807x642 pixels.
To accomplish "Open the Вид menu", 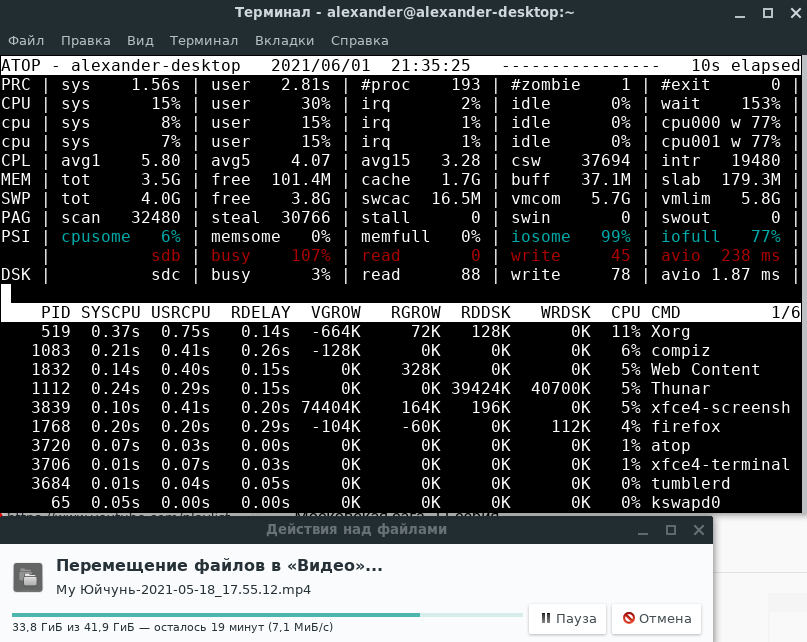I will [140, 41].
